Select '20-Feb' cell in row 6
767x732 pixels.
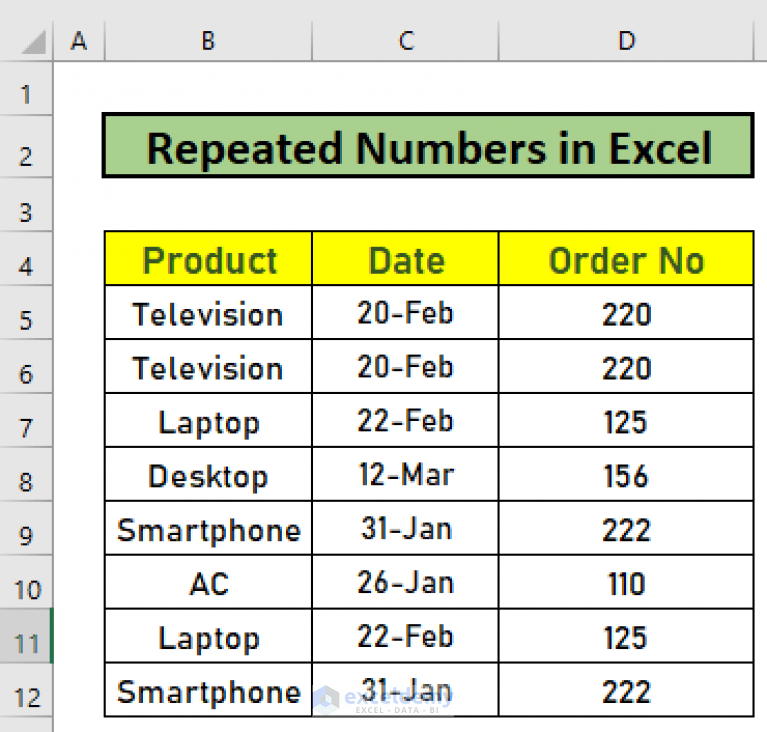tap(406, 366)
